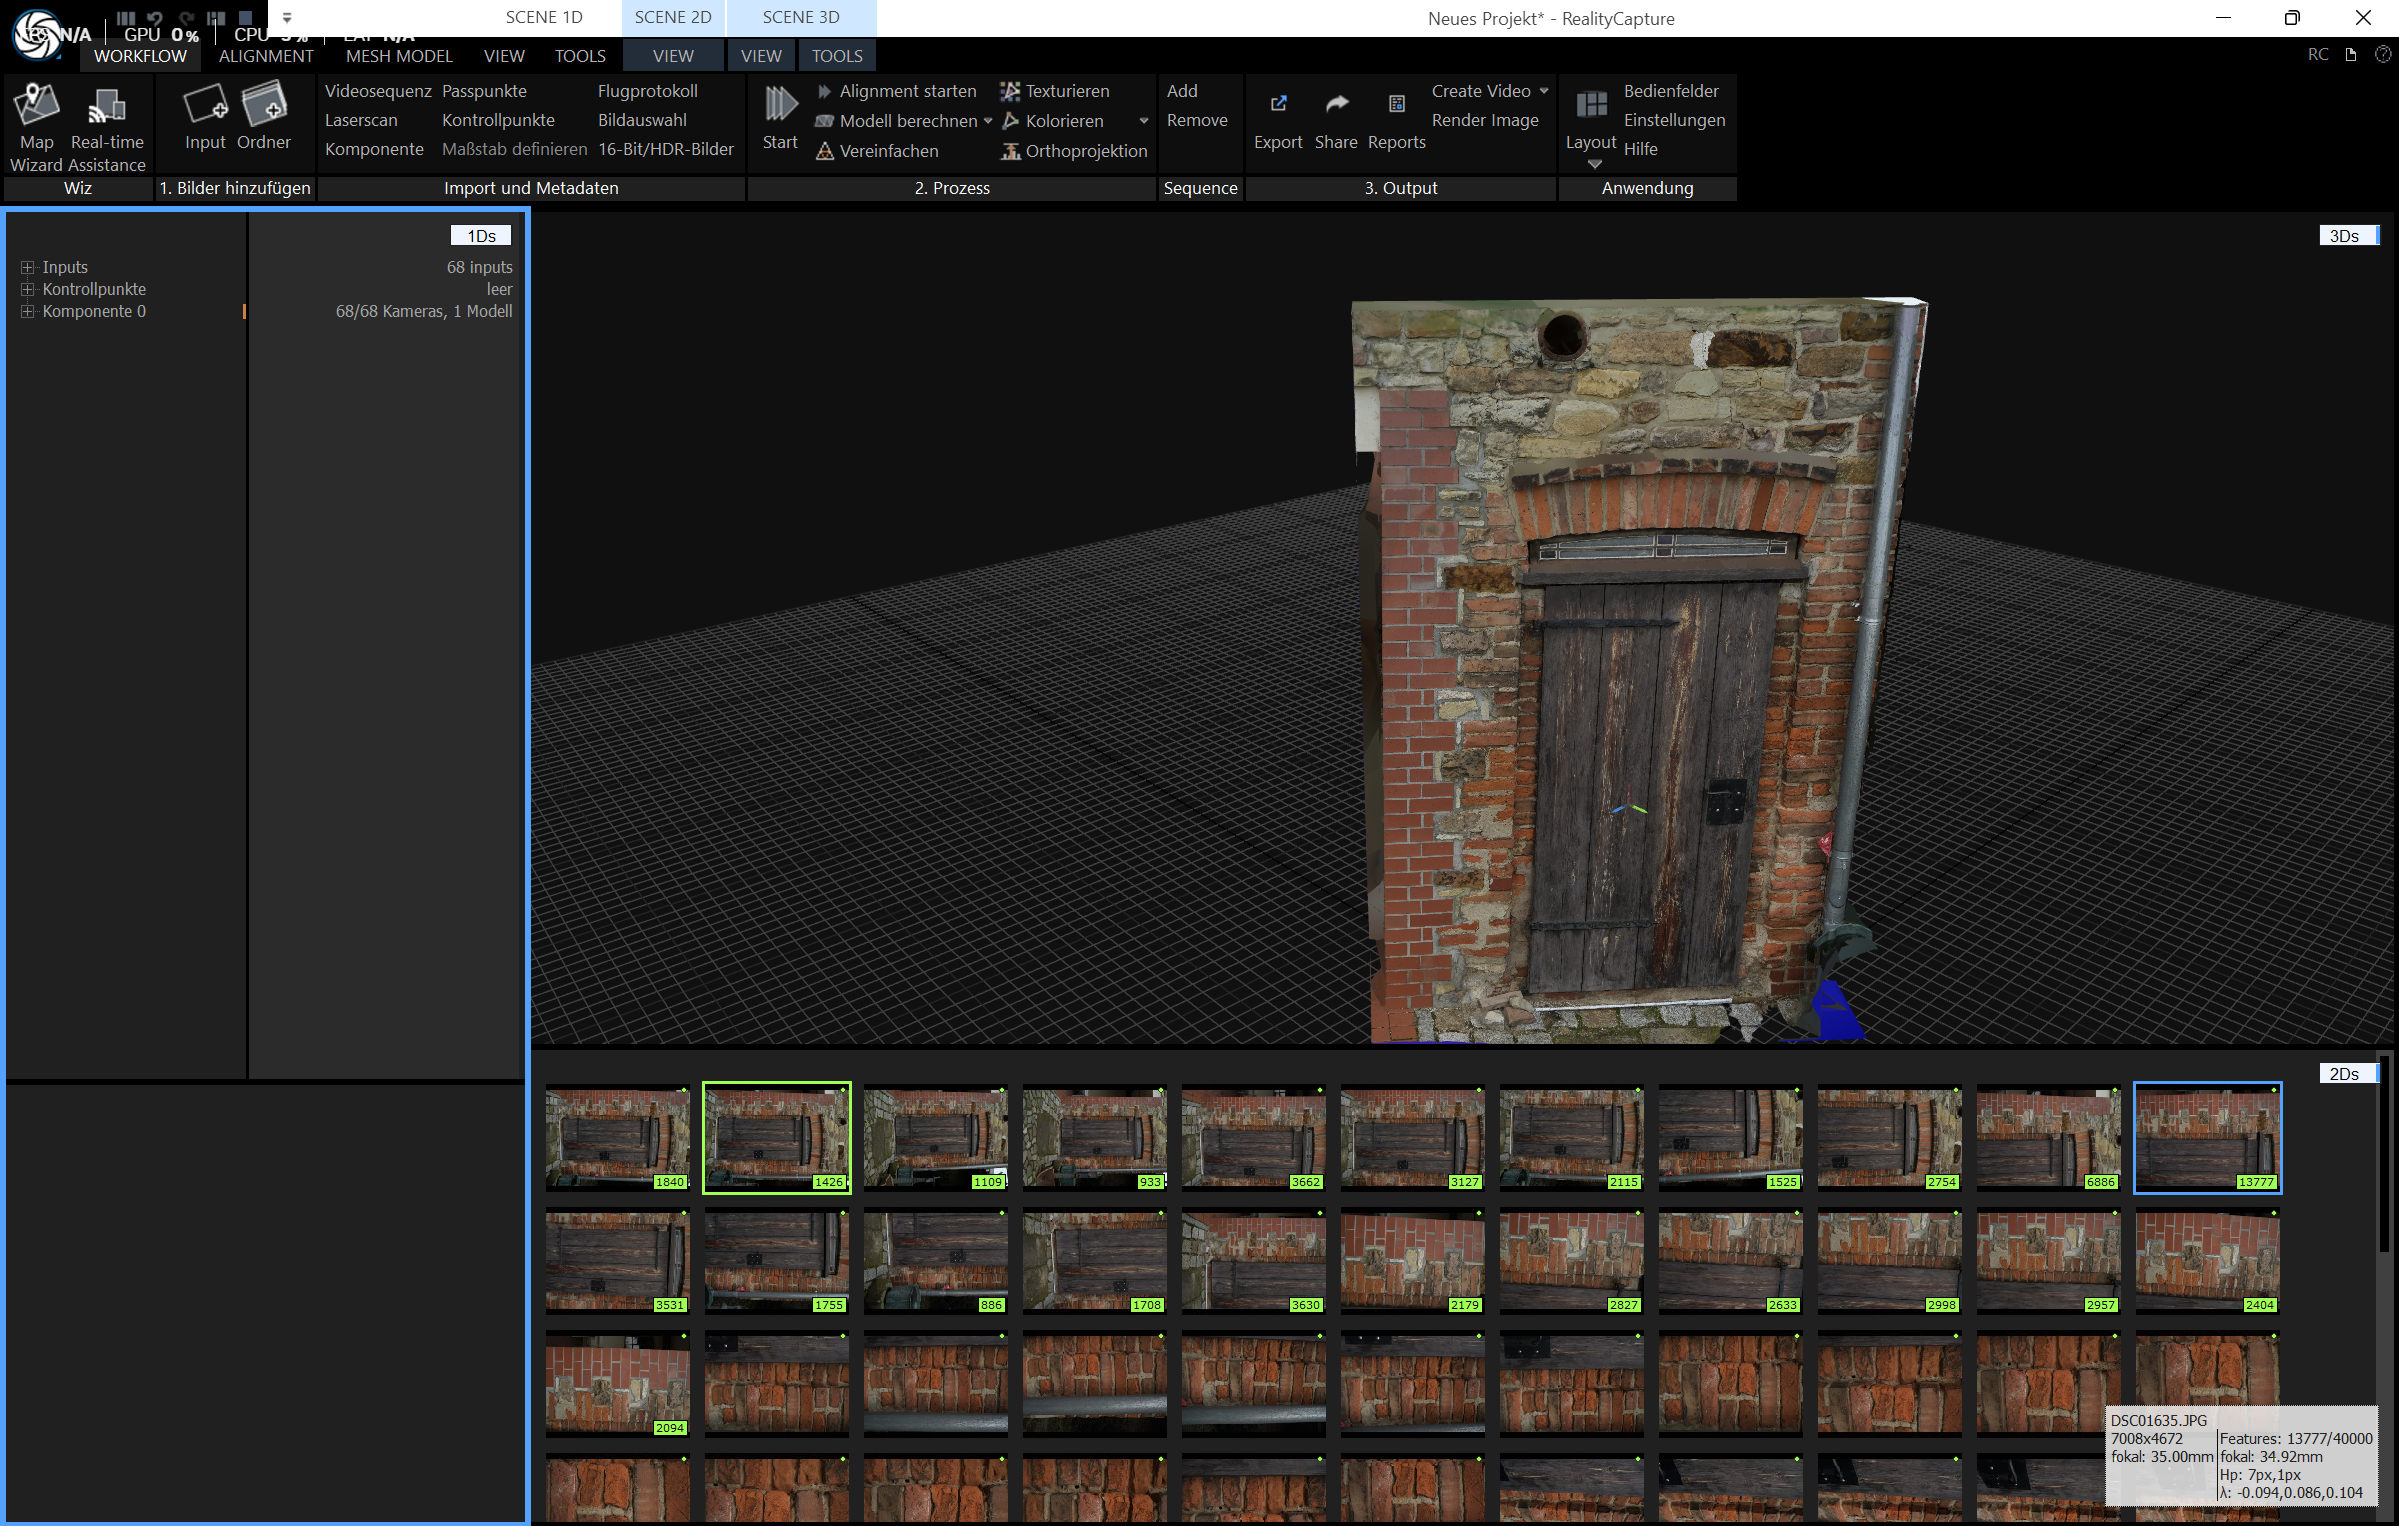The height and width of the screenshot is (1526, 2399).
Task: Select the thumbnail labeled 1840
Action: (x=617, y=1138)
